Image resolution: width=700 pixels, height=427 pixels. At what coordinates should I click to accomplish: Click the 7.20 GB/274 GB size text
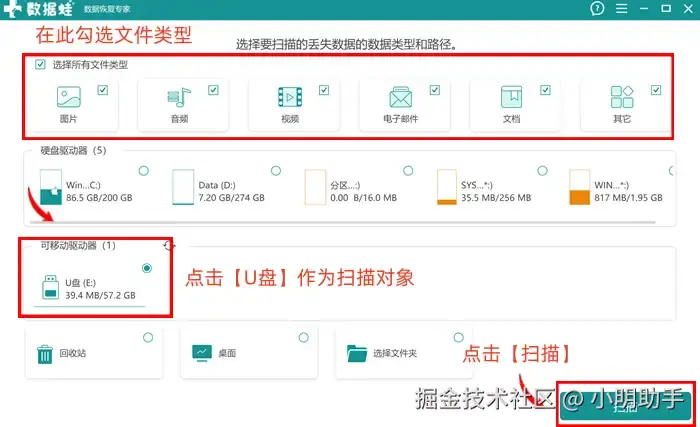[231, 197]
